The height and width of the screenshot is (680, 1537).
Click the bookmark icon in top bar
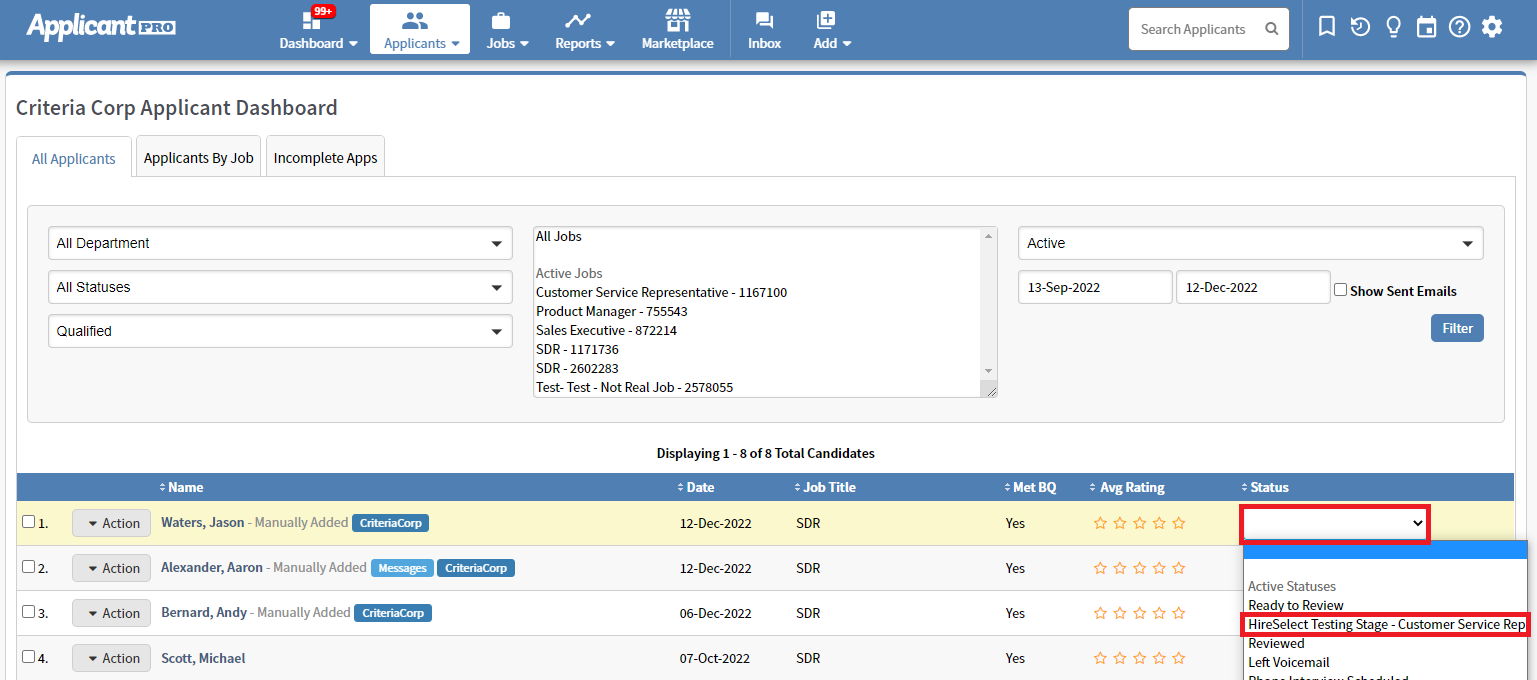pos(1327,27)
